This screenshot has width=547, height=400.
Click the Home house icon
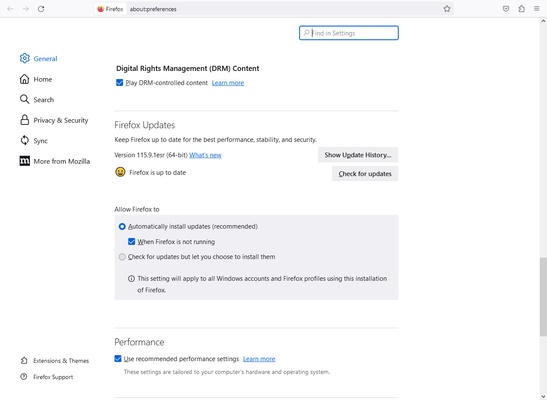pos(24,79)
